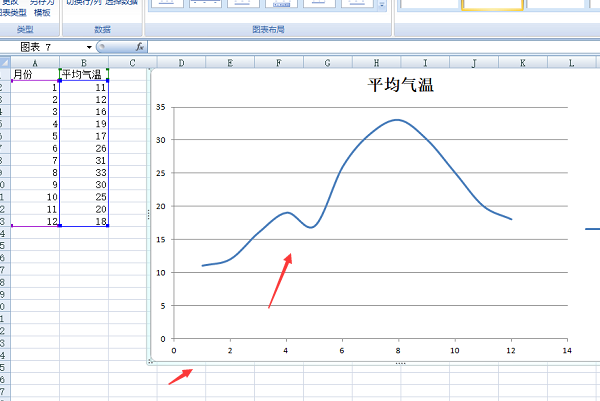The width and height of the screenshot is (600, 401).
Task: Click vertical axis label 5
Action: [x=163, y=306]
